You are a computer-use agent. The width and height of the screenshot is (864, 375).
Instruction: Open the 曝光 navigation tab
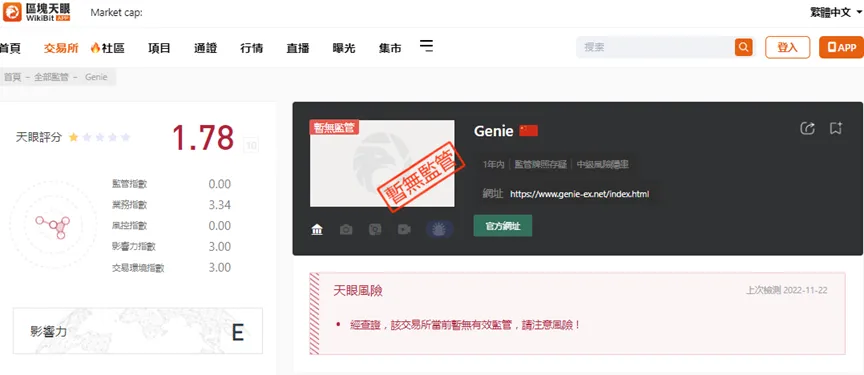pyautogui.click(x=344, y=48)
